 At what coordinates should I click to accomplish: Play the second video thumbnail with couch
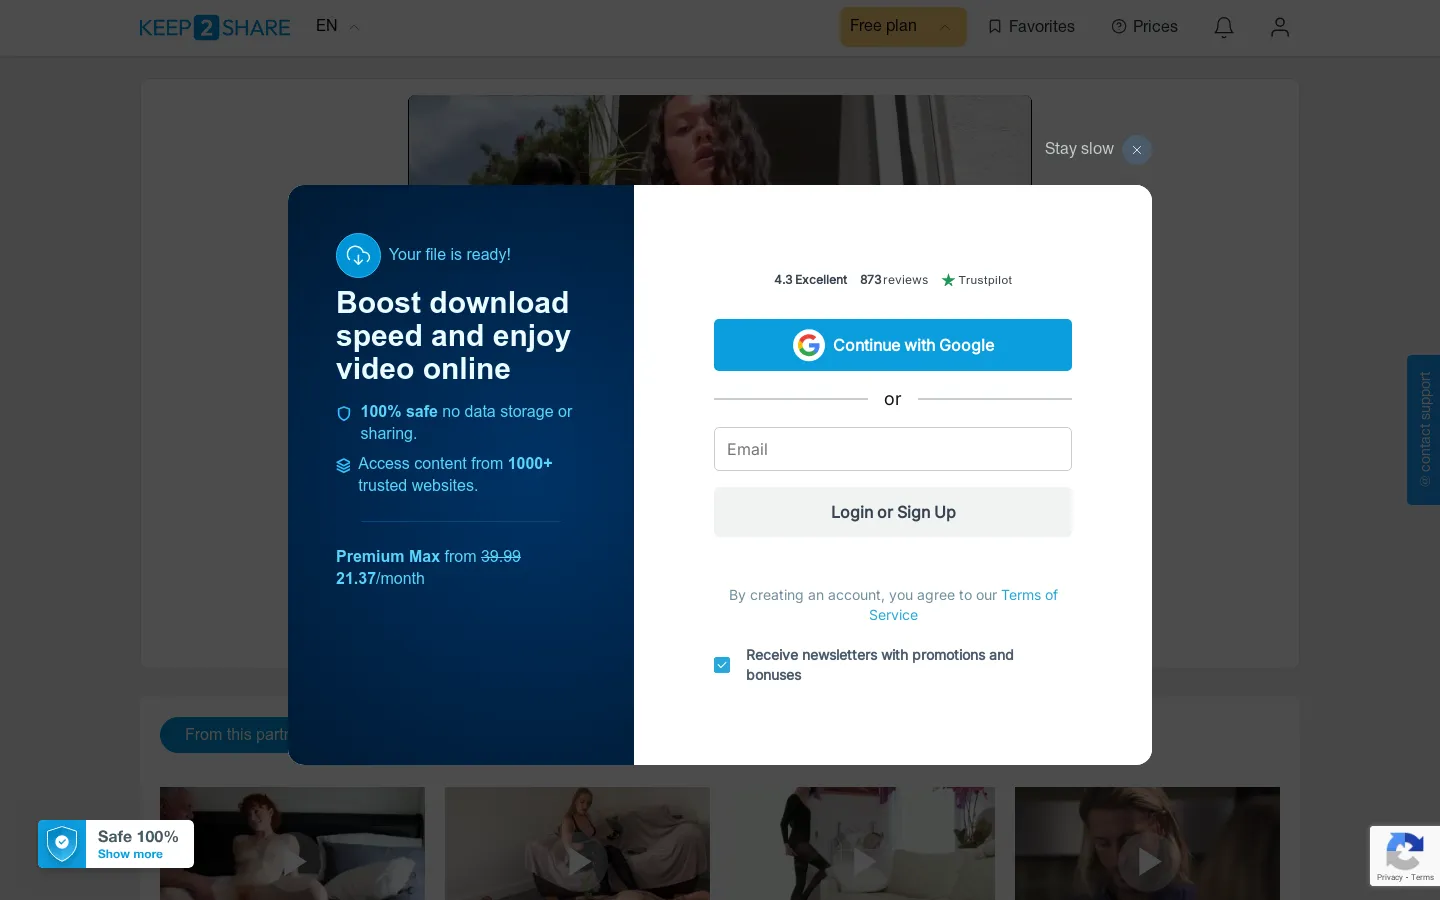pos(577,843)
